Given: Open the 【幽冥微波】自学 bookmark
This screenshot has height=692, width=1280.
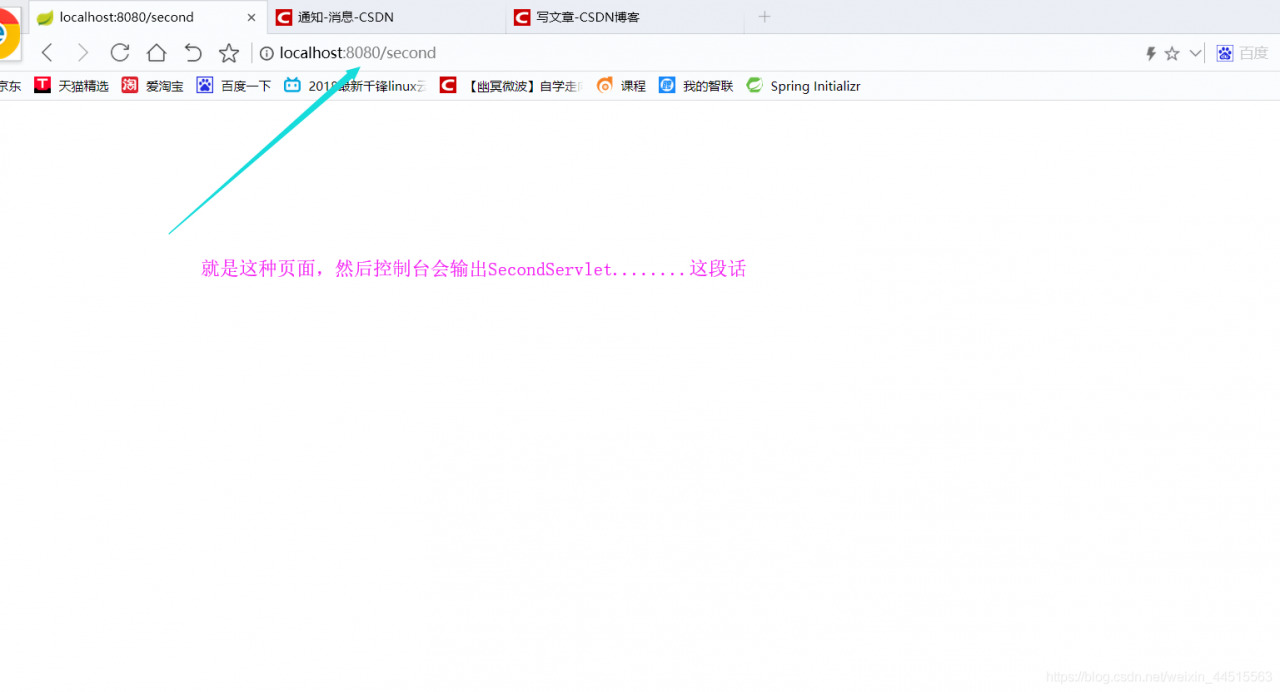Looking at the screenshot, I should (x=510, y=86).
